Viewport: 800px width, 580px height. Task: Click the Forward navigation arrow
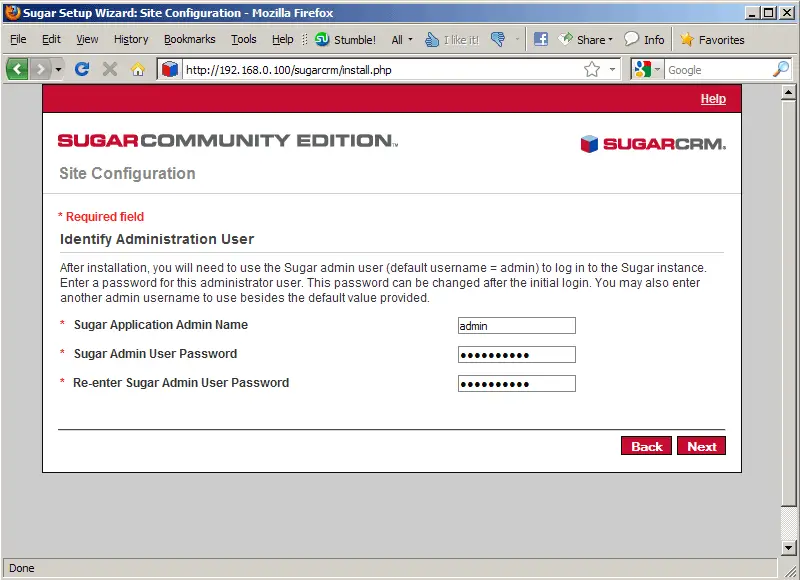pos(40,69)
